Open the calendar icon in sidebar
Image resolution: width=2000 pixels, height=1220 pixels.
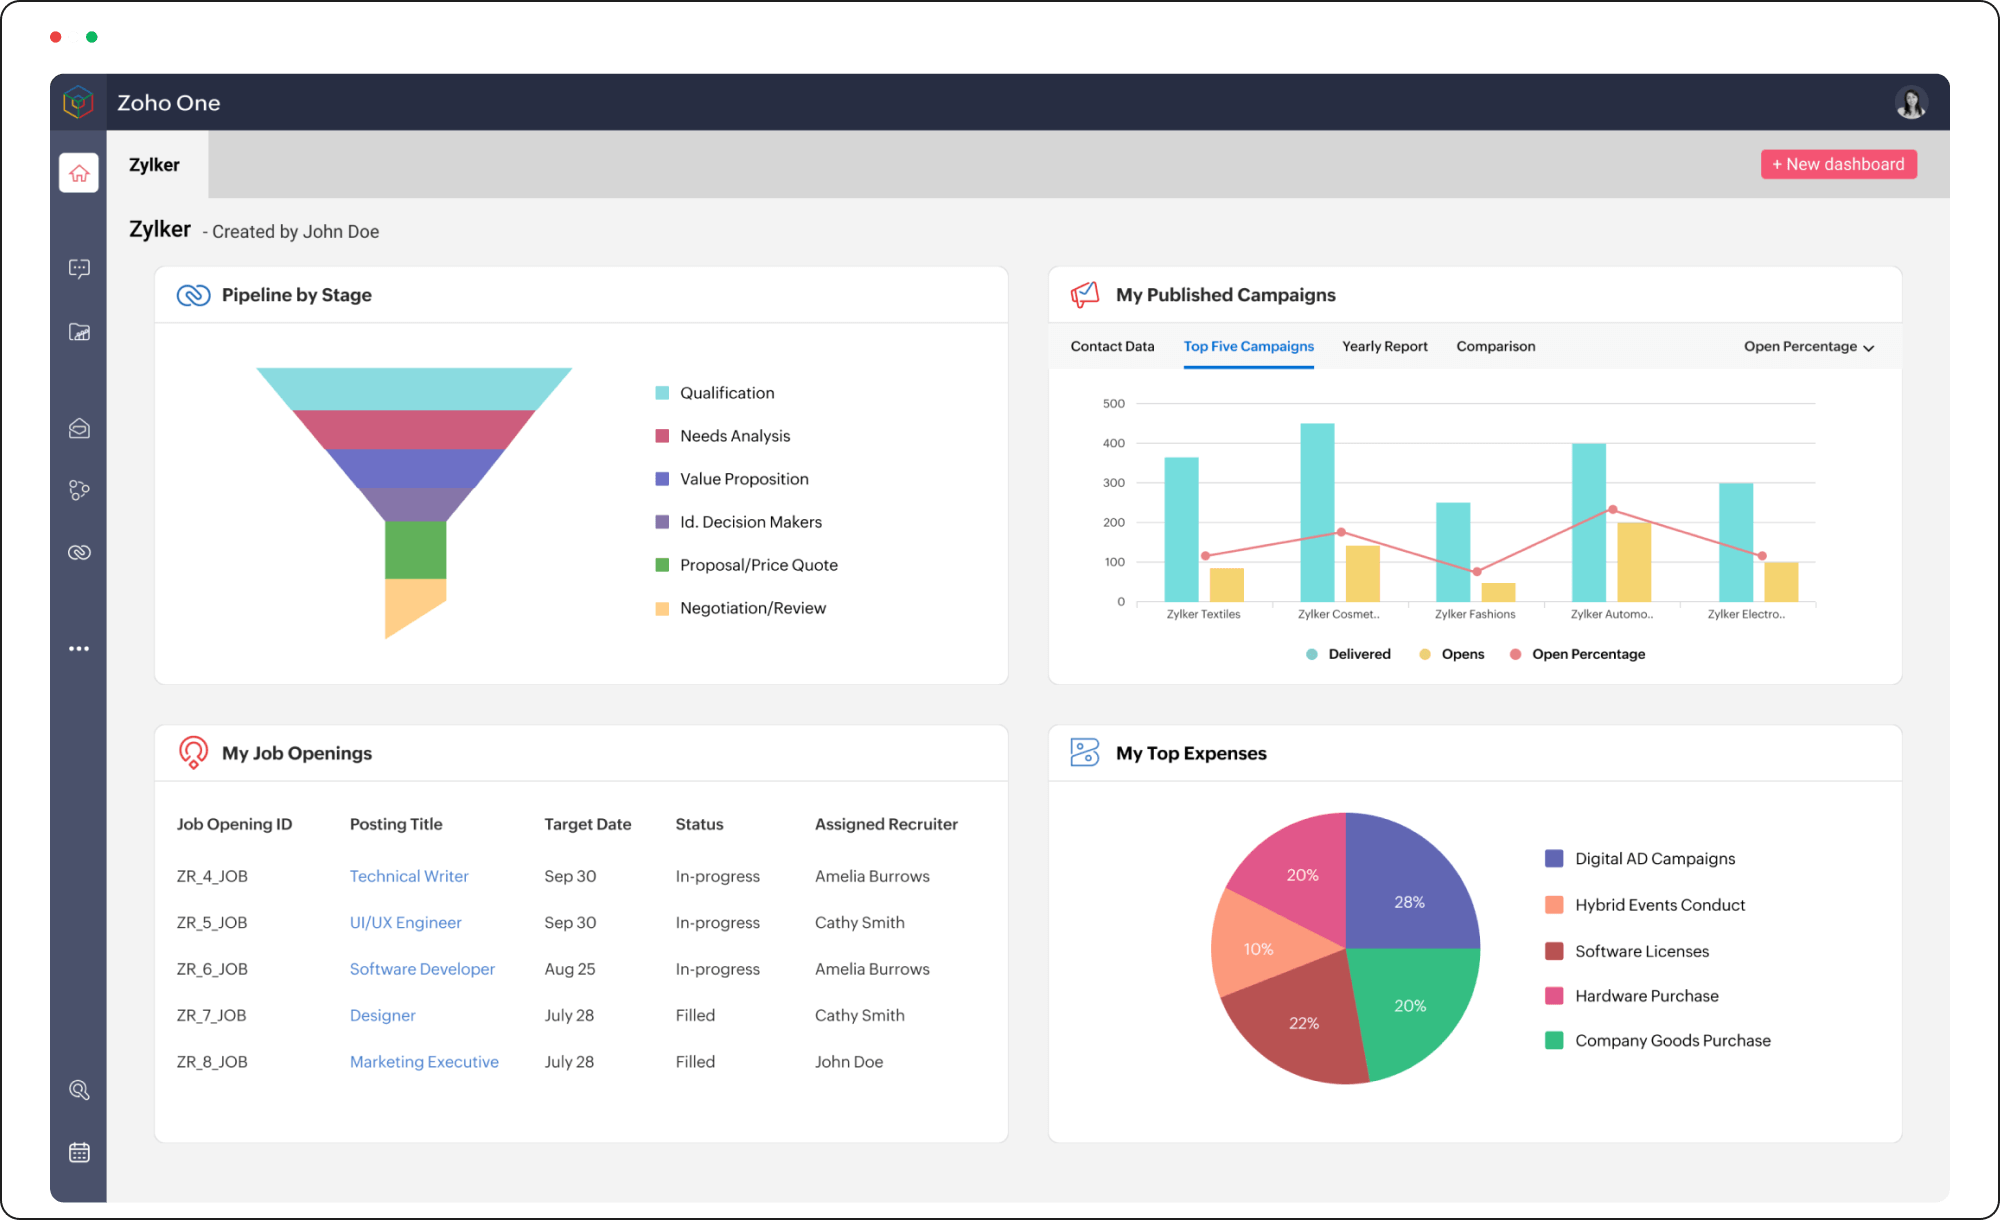[x=79, y=1152]
